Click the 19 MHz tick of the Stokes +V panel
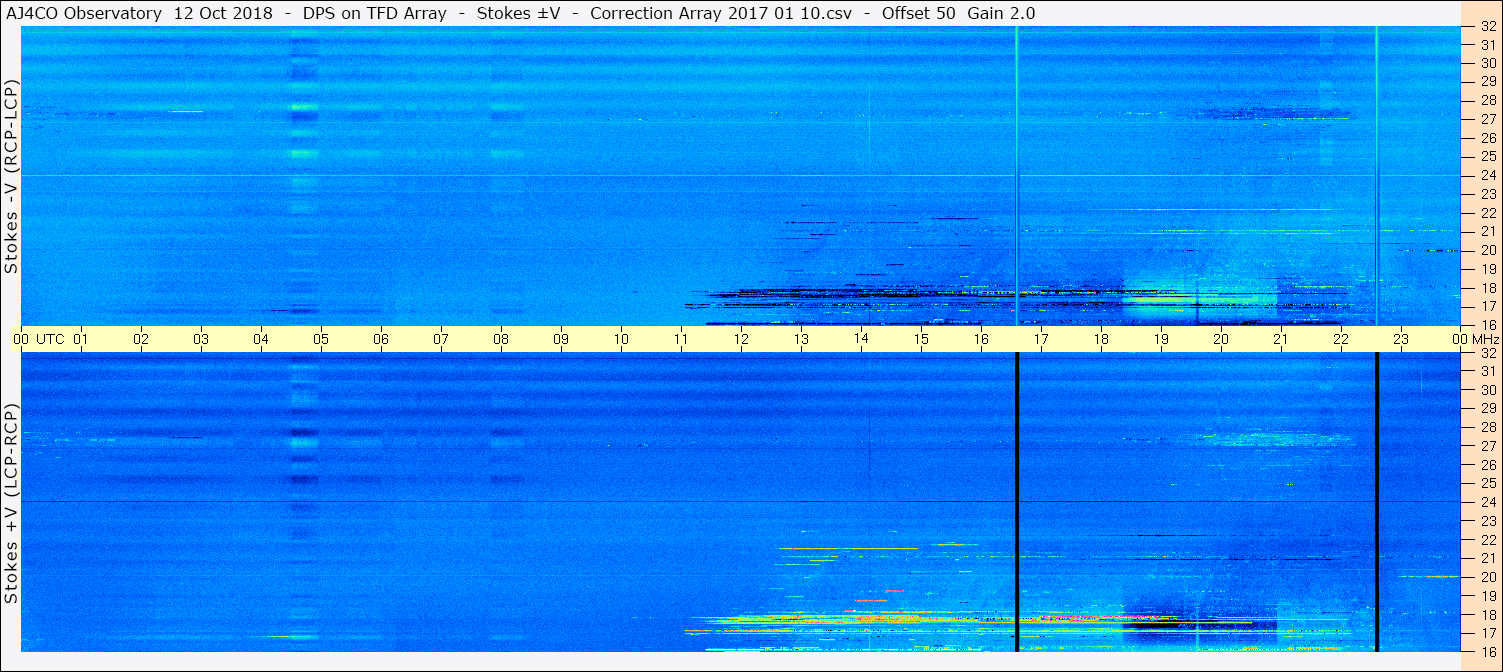The height and width of the screenshot is (672, 1503). click(1488, 596)
